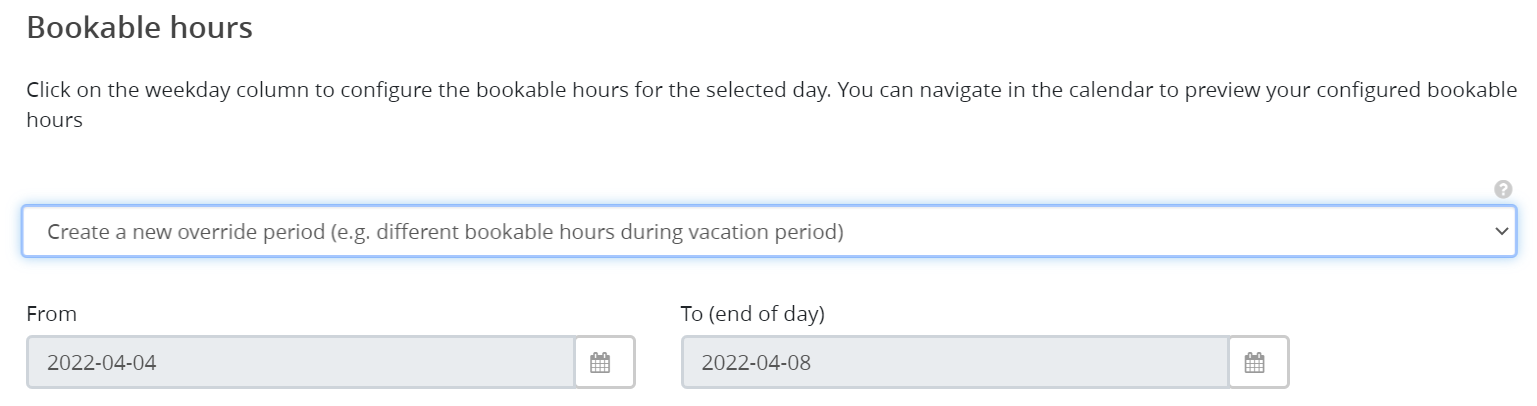Open the From date calendar picker

(600, 362)
